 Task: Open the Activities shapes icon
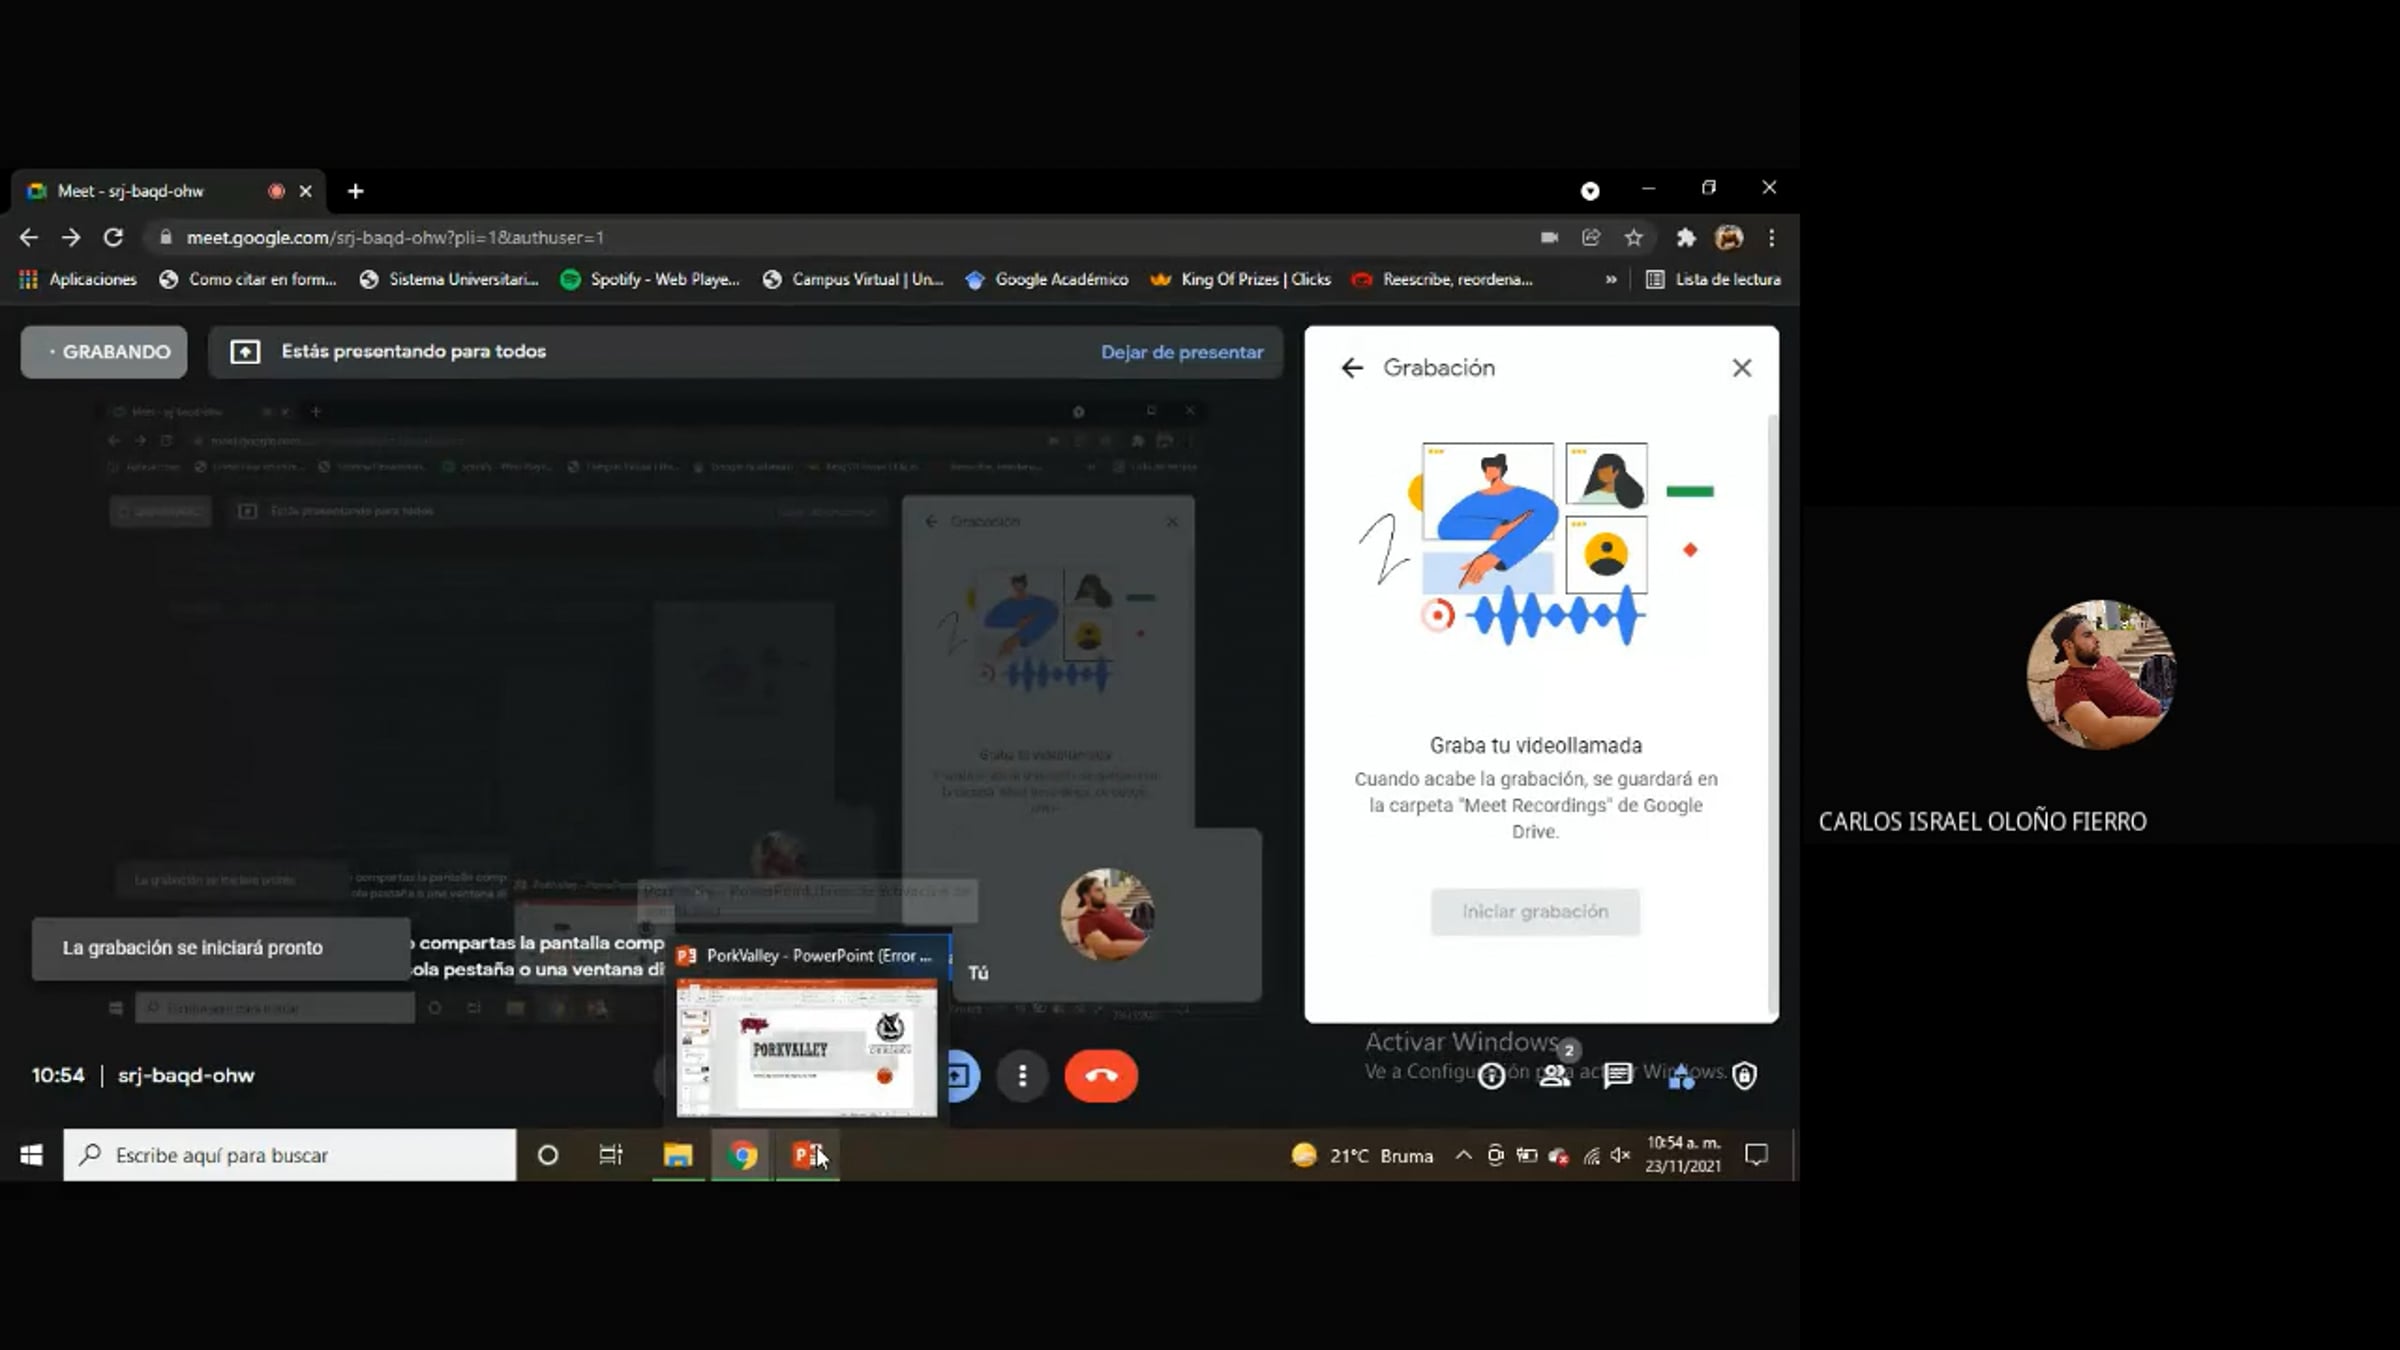[x=1682, y=1076]
